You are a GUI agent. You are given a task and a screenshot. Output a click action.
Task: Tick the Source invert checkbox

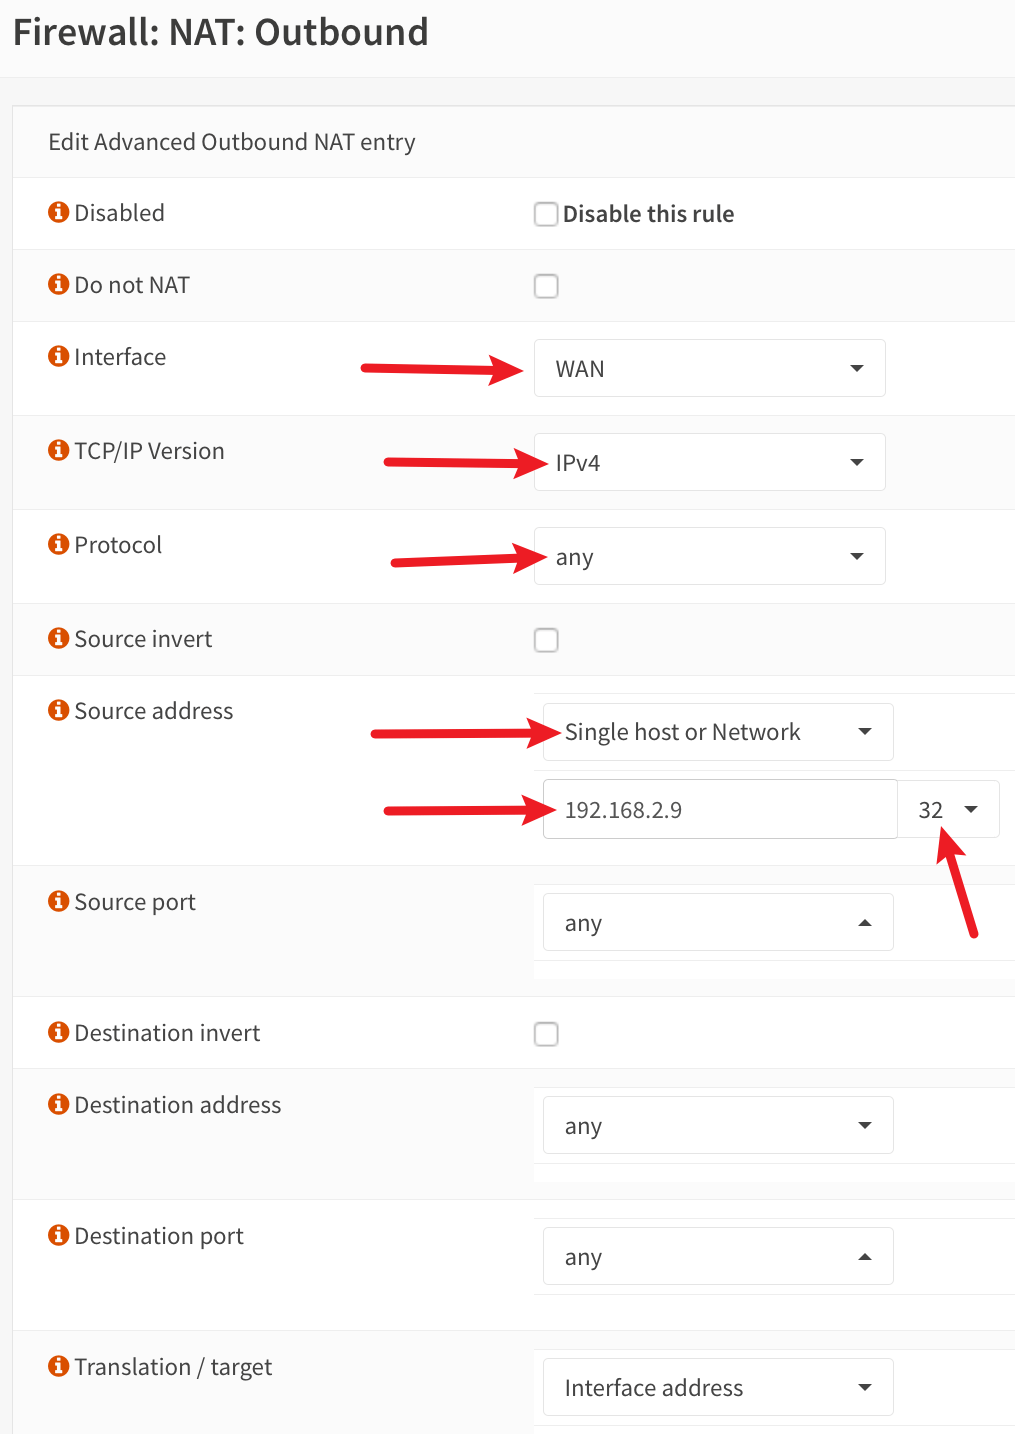[546, 640]
